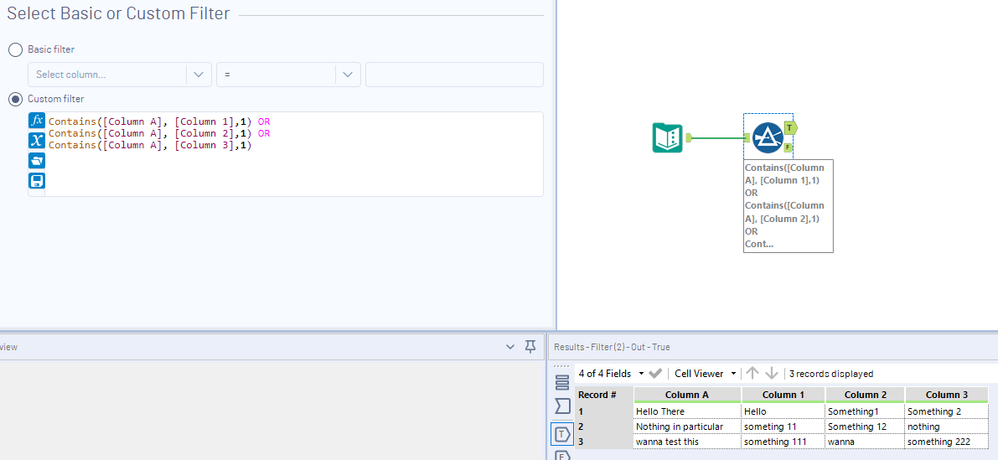Click the up arrow in Results toolbar
This screenshot has width=998, height=460.
(752, 373)
